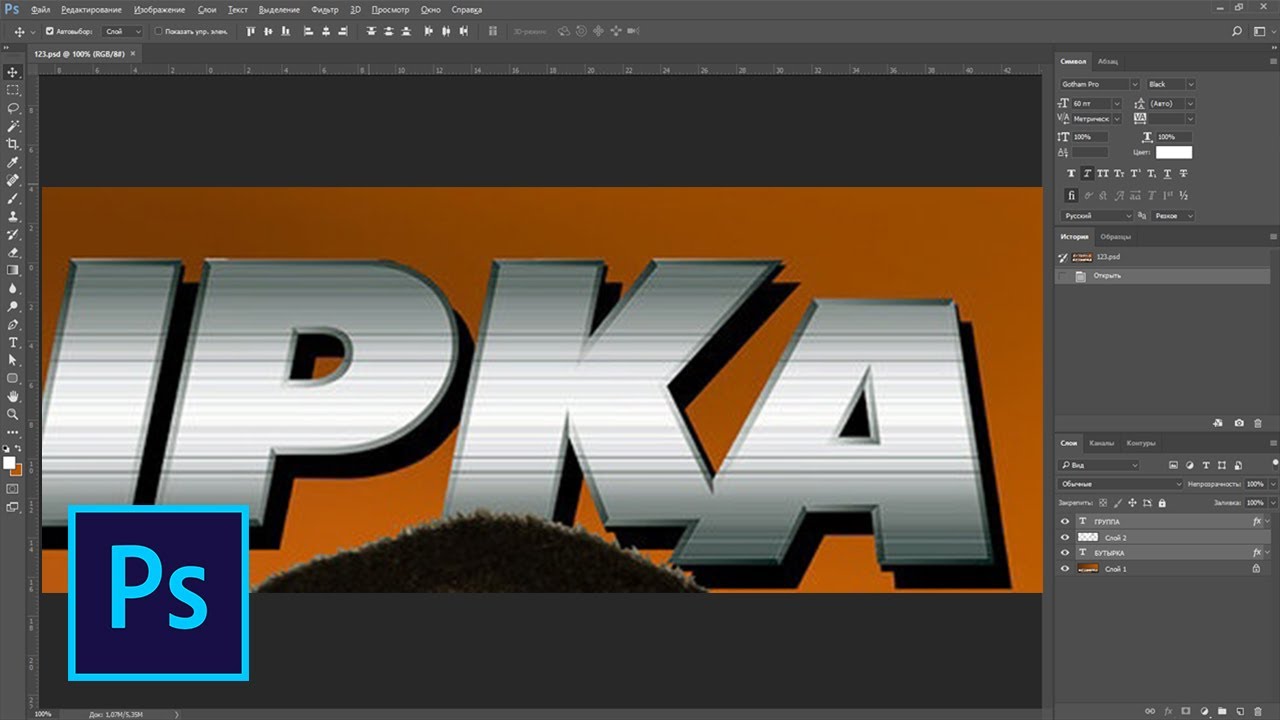1280x720 pixels.
Task: Click the delete layer trash icon
Action: [1257, 711]
